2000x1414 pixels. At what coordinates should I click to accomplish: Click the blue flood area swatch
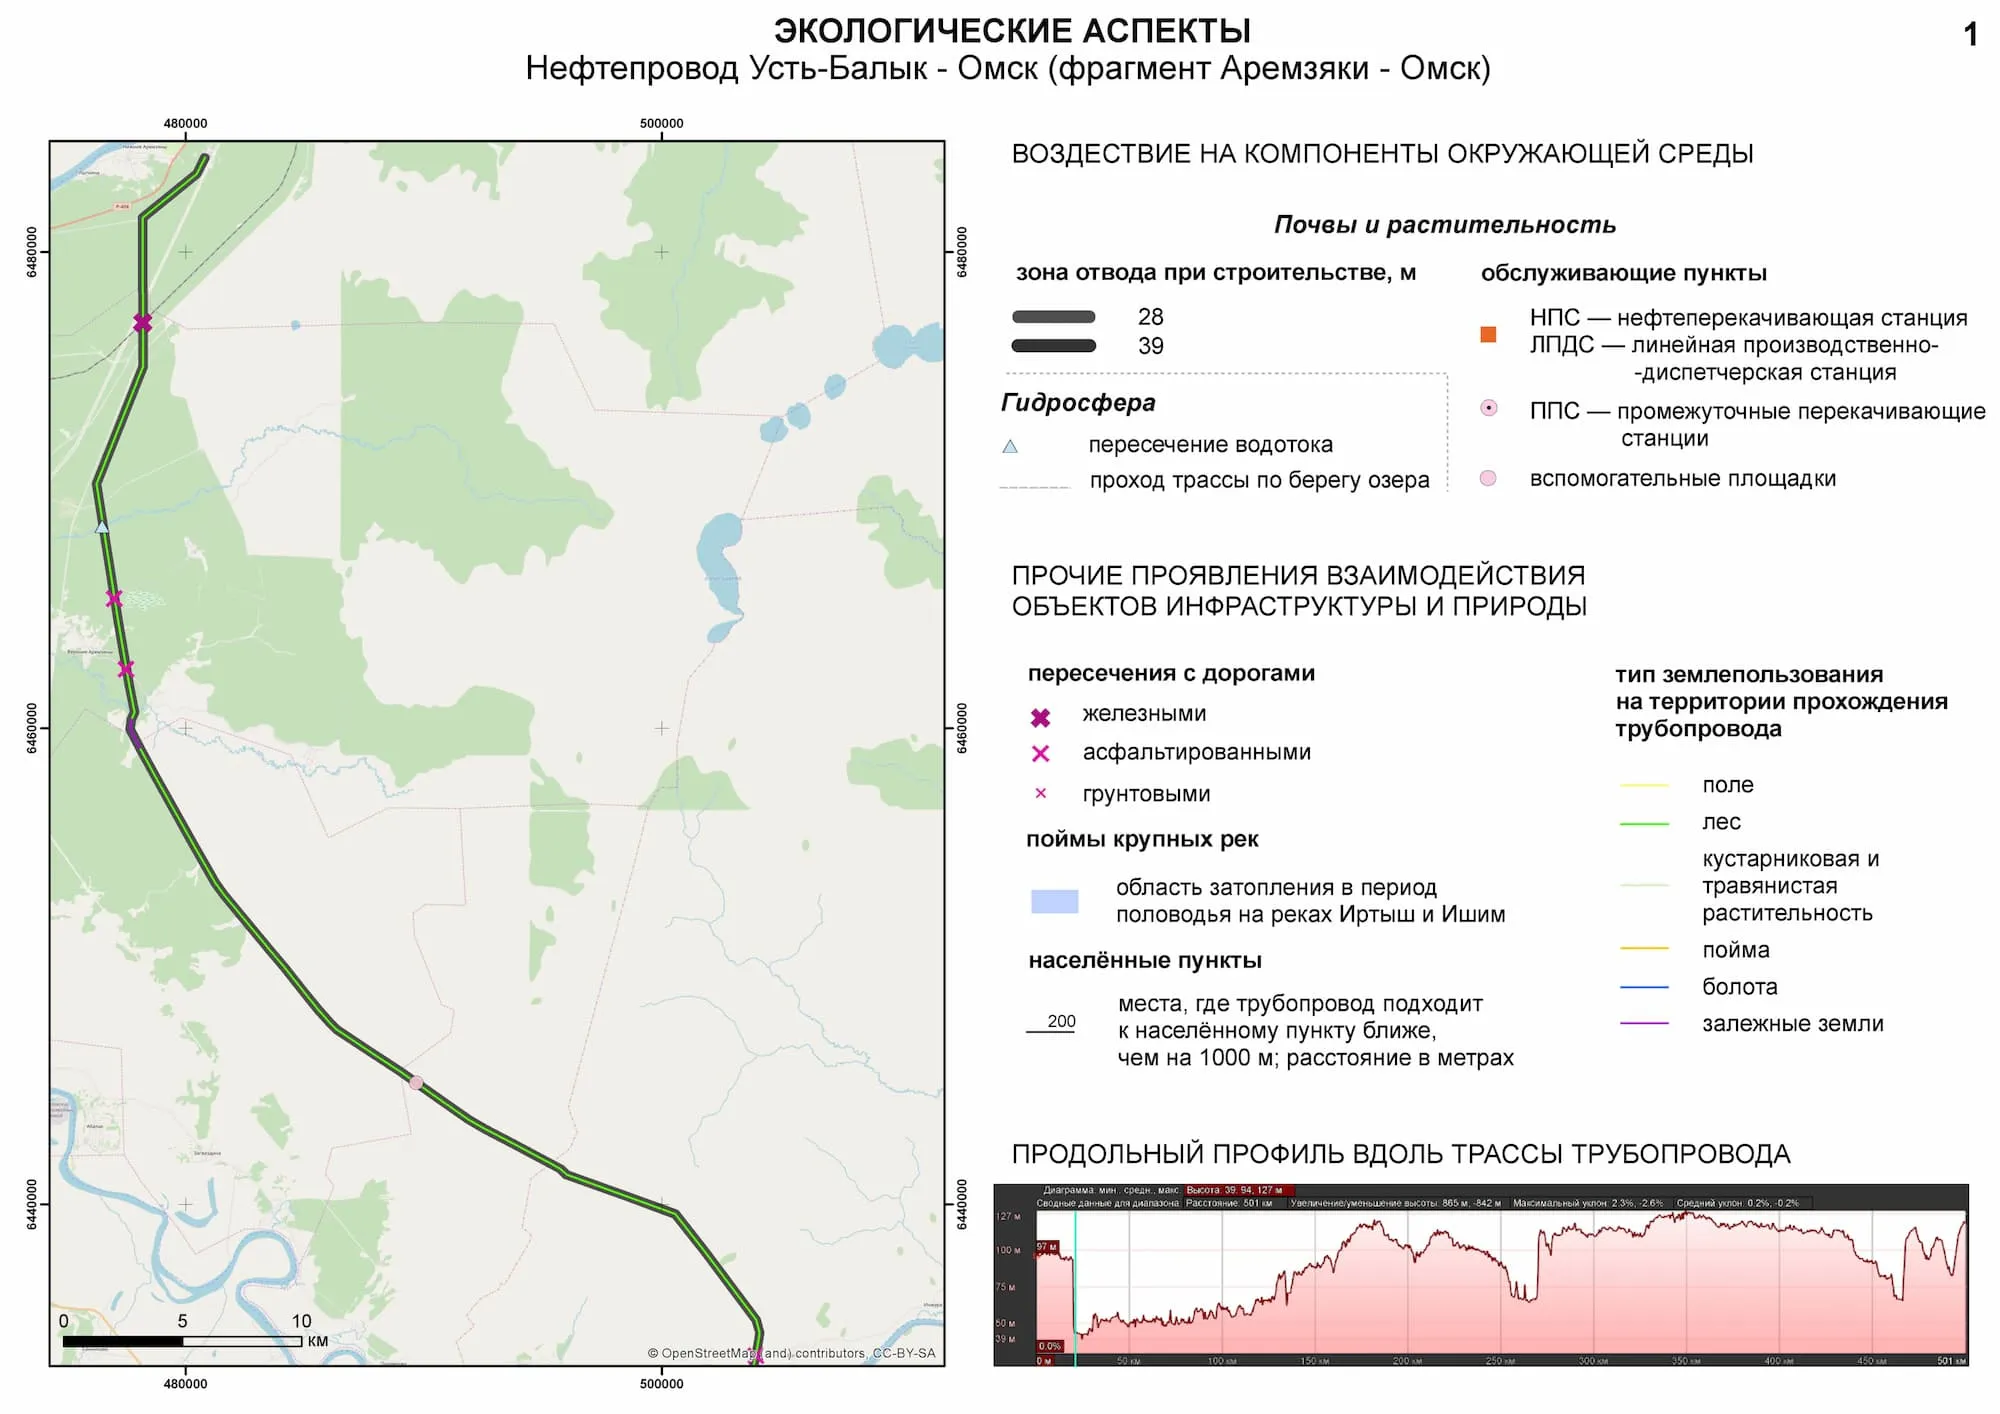coord(1054,901)
